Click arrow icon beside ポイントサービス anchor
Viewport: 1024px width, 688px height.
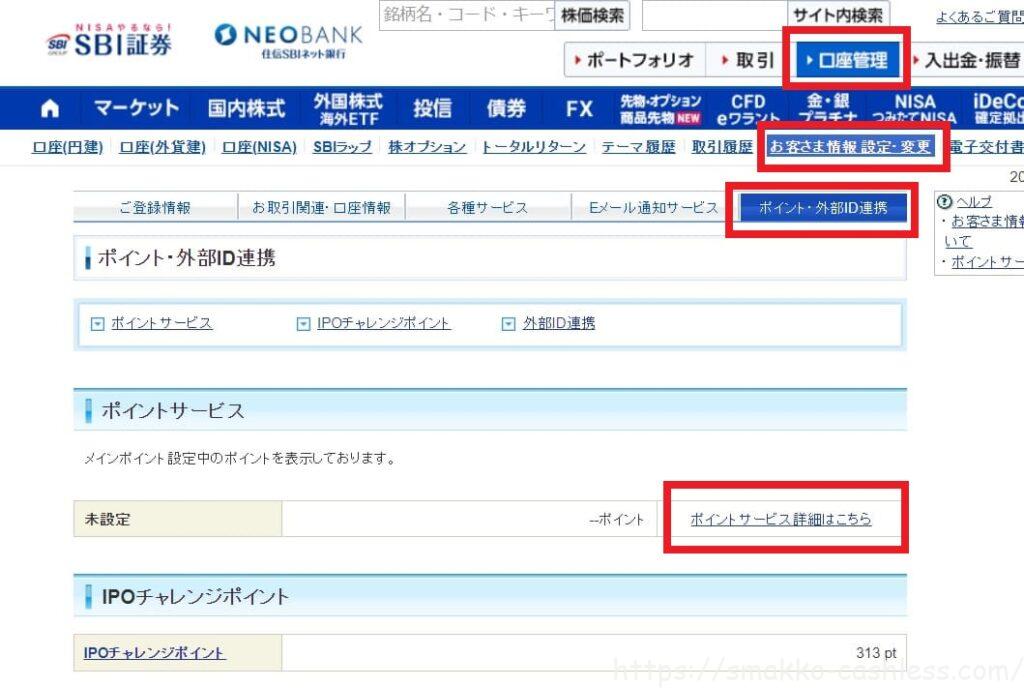[x=97, y=324]
